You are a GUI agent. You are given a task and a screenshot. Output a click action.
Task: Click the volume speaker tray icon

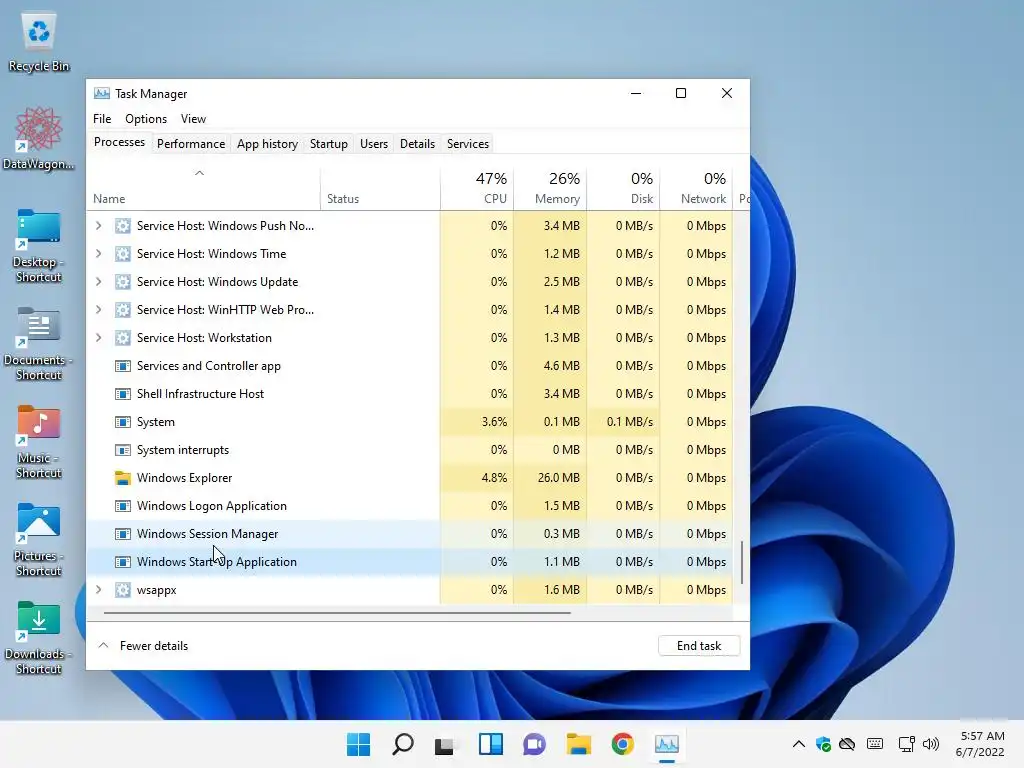(931, 744)
